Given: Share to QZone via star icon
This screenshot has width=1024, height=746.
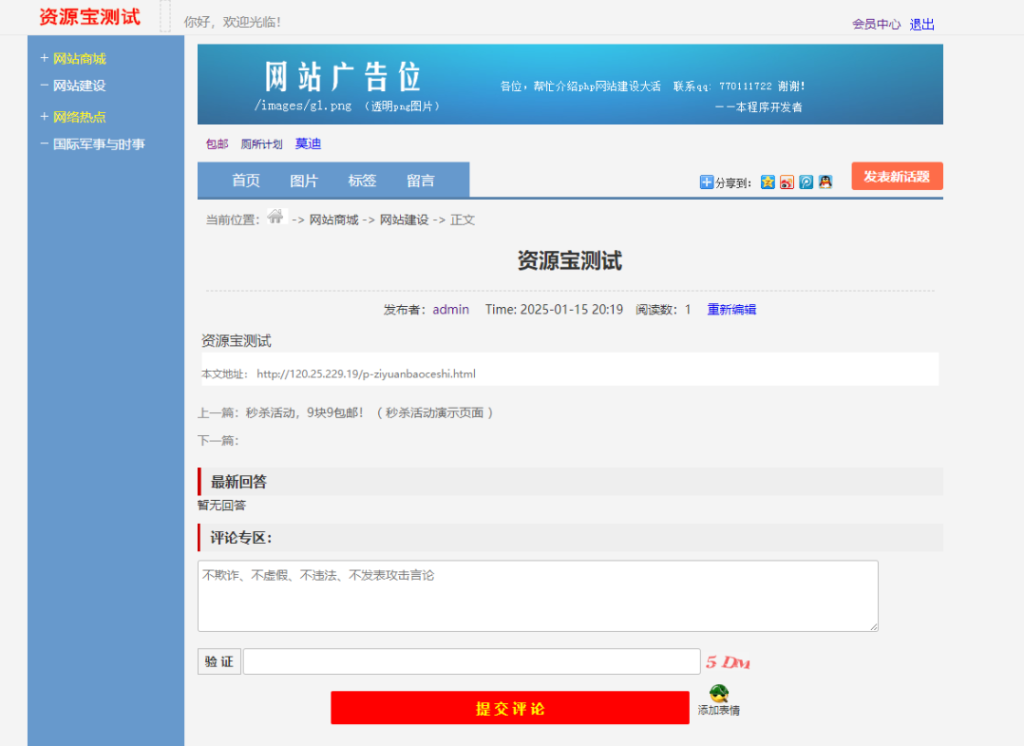Looking at the screenshot, I should [768, 182].
